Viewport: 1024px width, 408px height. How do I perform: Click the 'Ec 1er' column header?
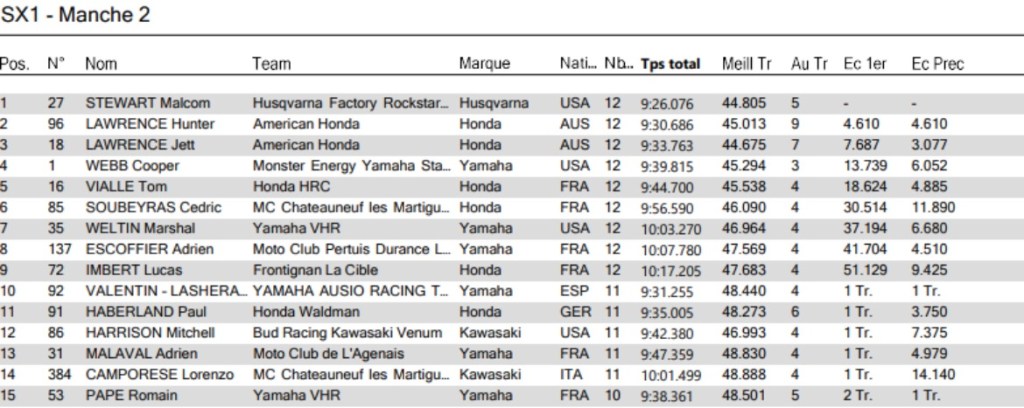(865, 64)
